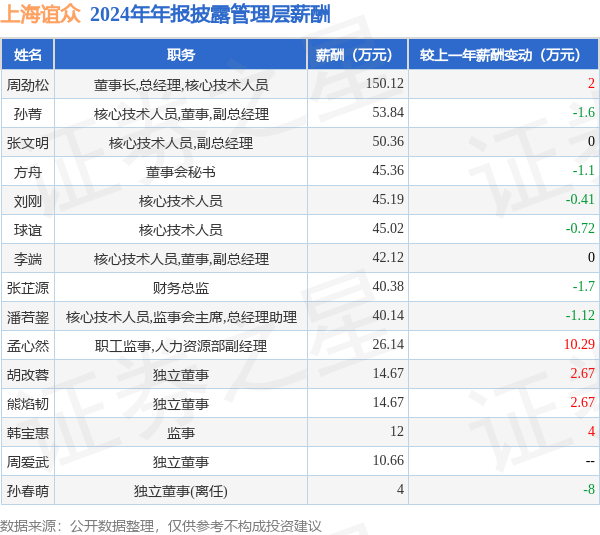Image resolution: width=600 pixels, height=535 pixels.
Task: Click the name 孙菁
Action: [28, 114]
